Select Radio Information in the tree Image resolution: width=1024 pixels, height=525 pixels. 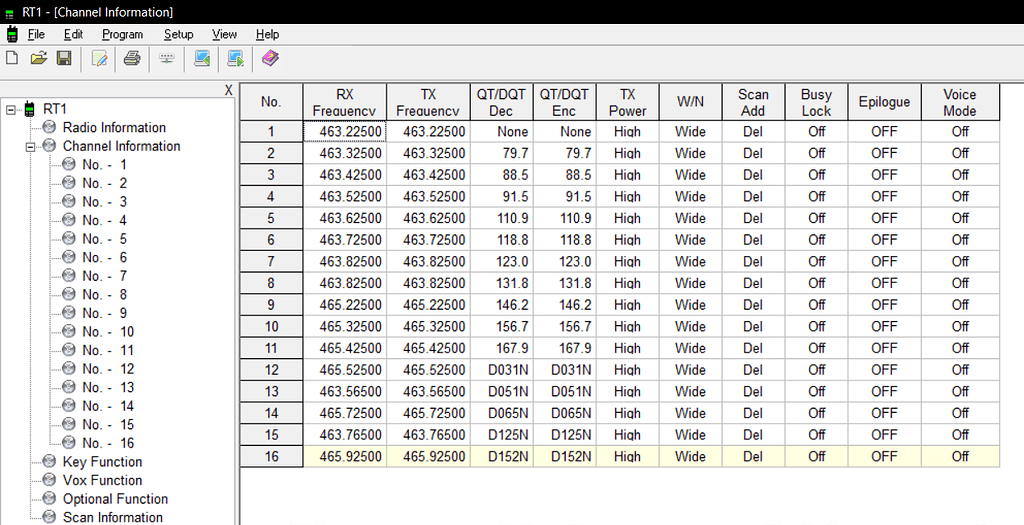[x=114, y=128]
